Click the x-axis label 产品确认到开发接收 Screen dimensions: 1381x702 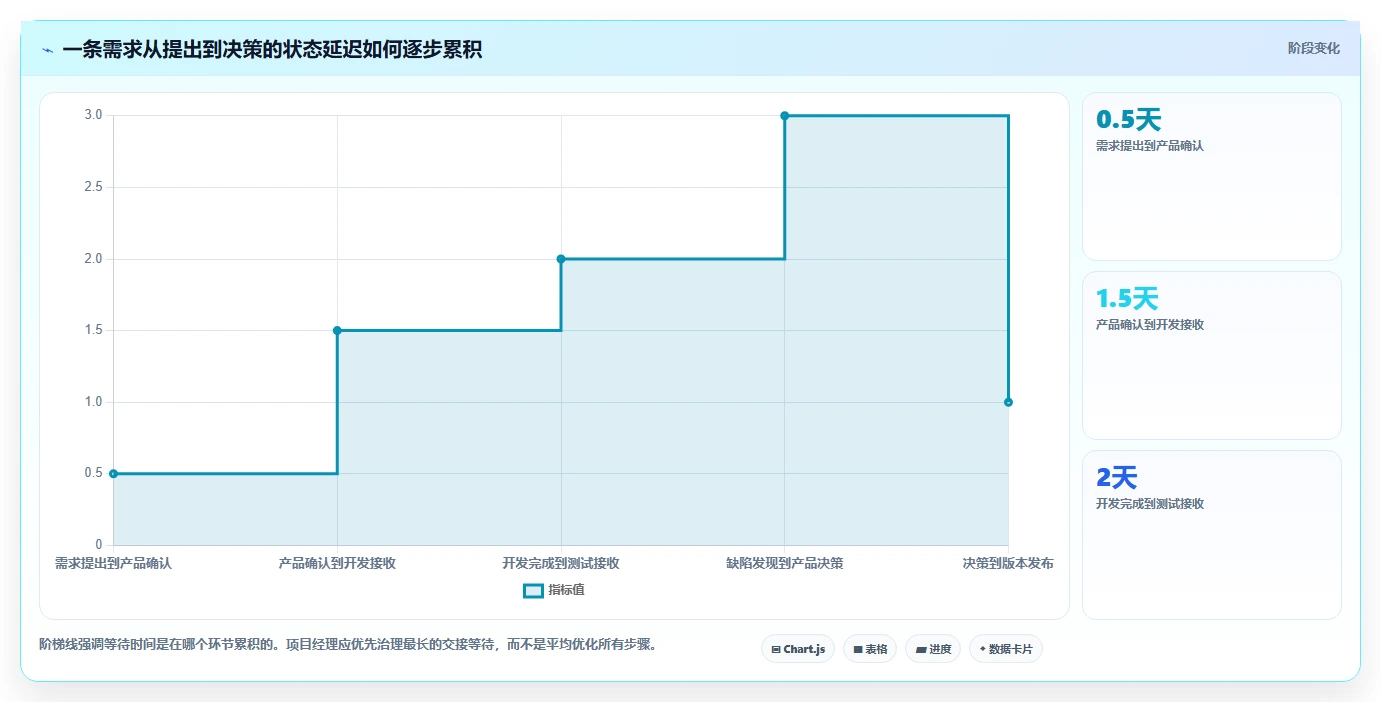(x=337, y=564)
